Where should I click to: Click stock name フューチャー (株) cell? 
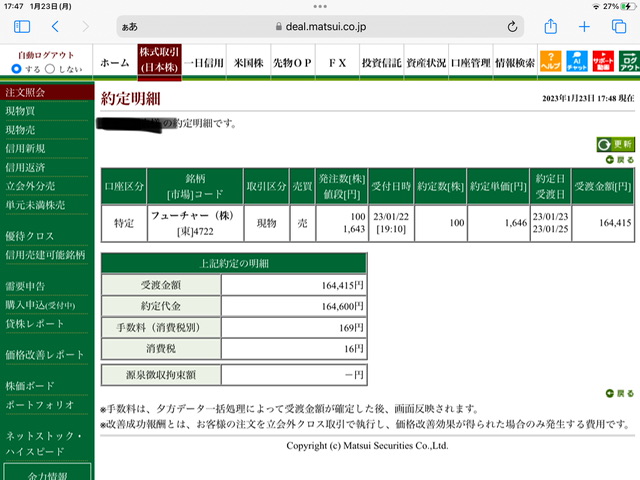pyautogui.click(x=192, y=215)
